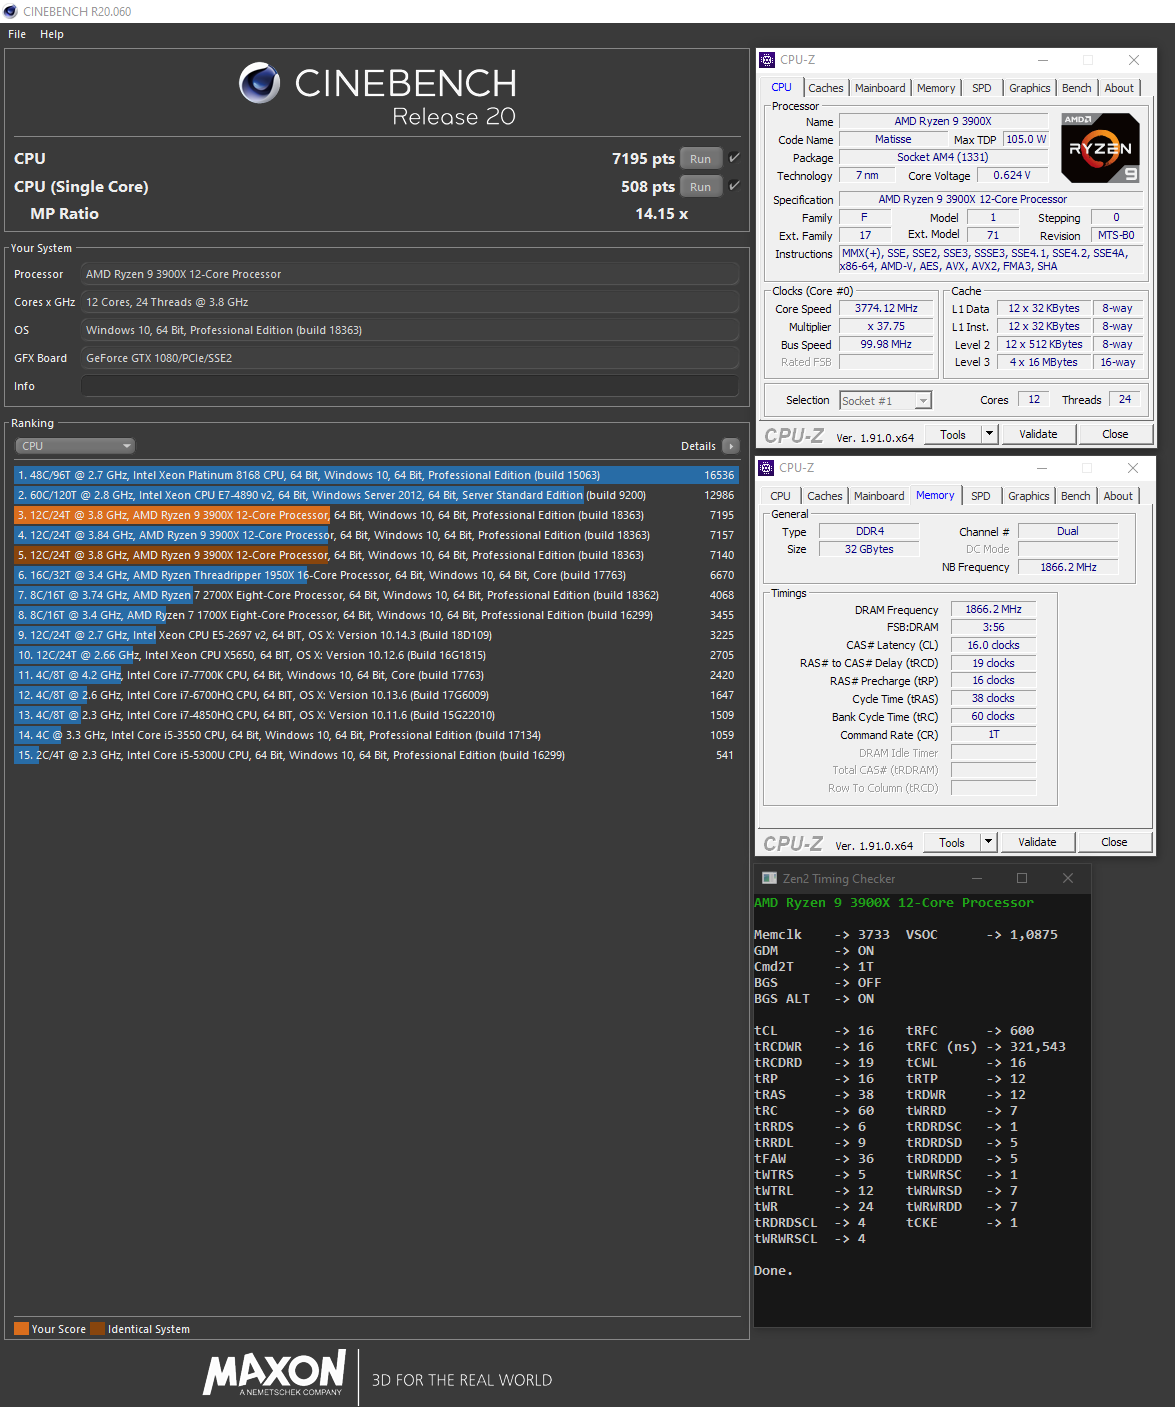The height and width of the screenshot is (1407, 1175).
Task: Open Graphics tab in lower CPU-Z window
Action: (1029, 496)
